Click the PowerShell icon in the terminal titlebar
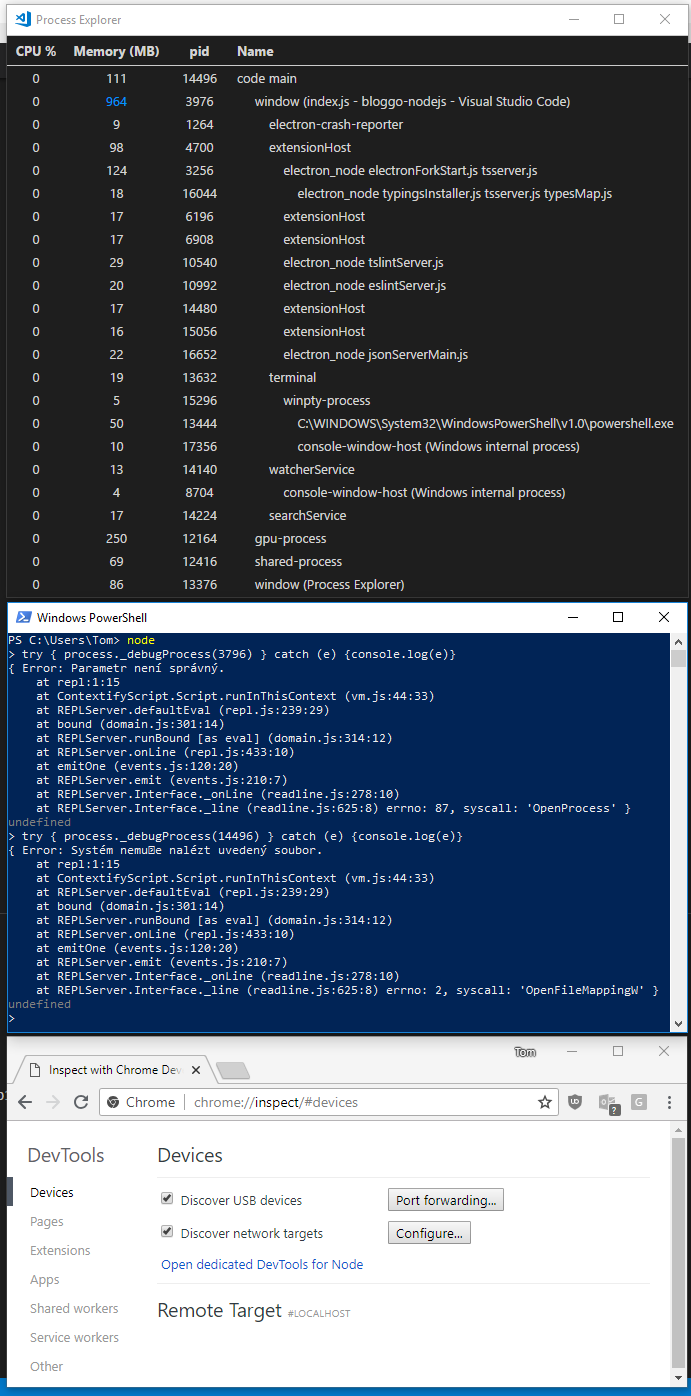This screenshot has width=691, height=1396. pos(22,617)
